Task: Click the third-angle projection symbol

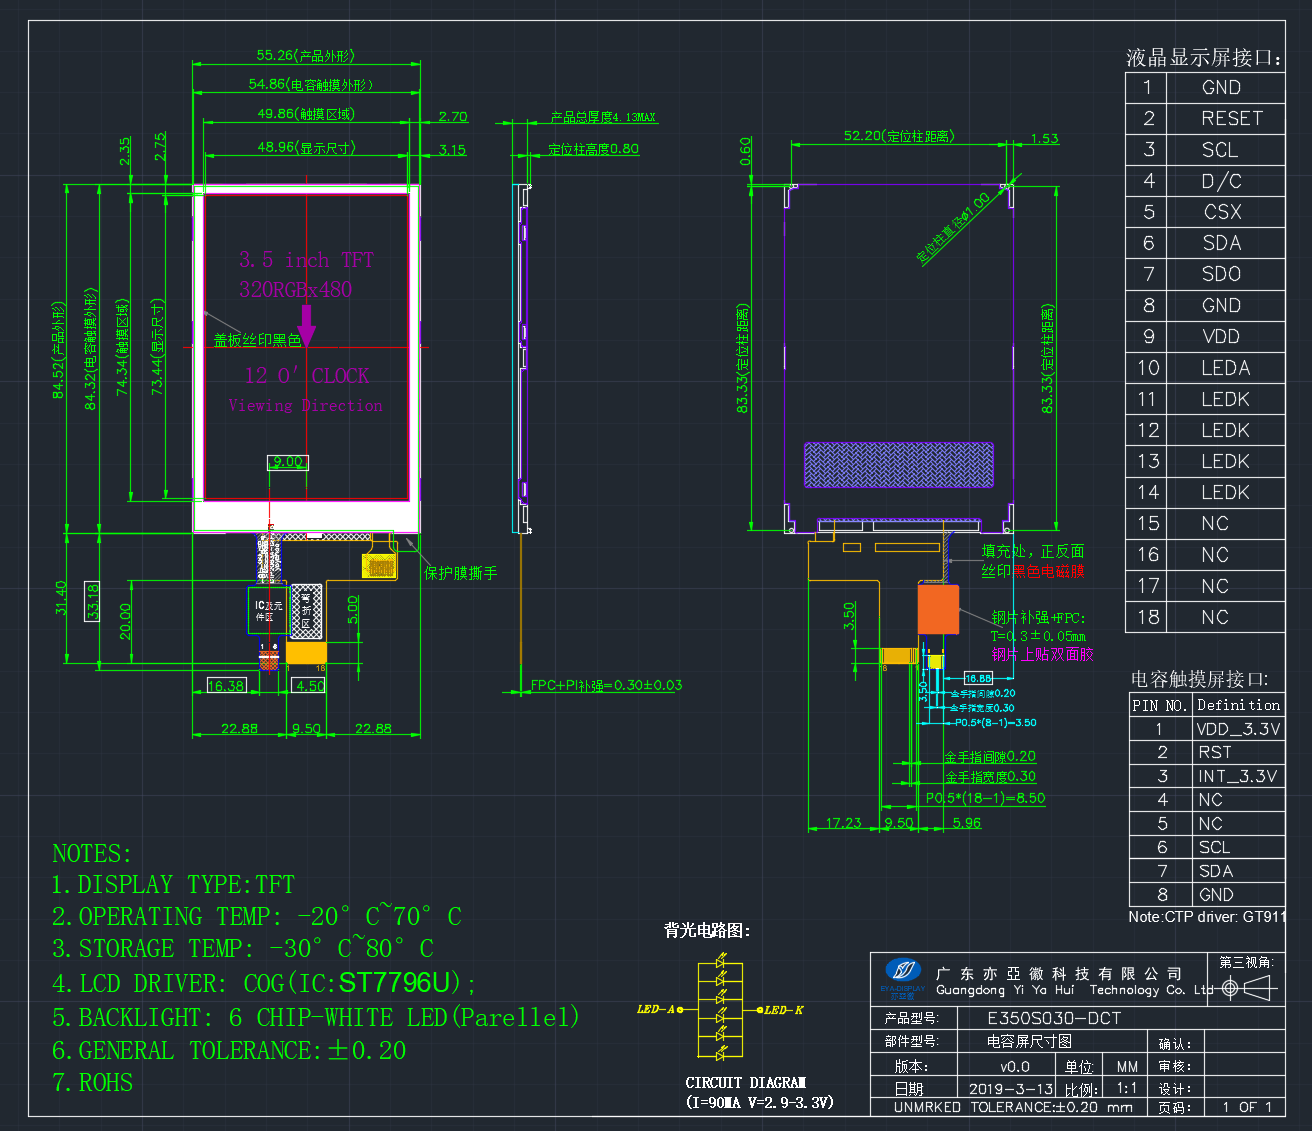Action: click(1250, 988)
